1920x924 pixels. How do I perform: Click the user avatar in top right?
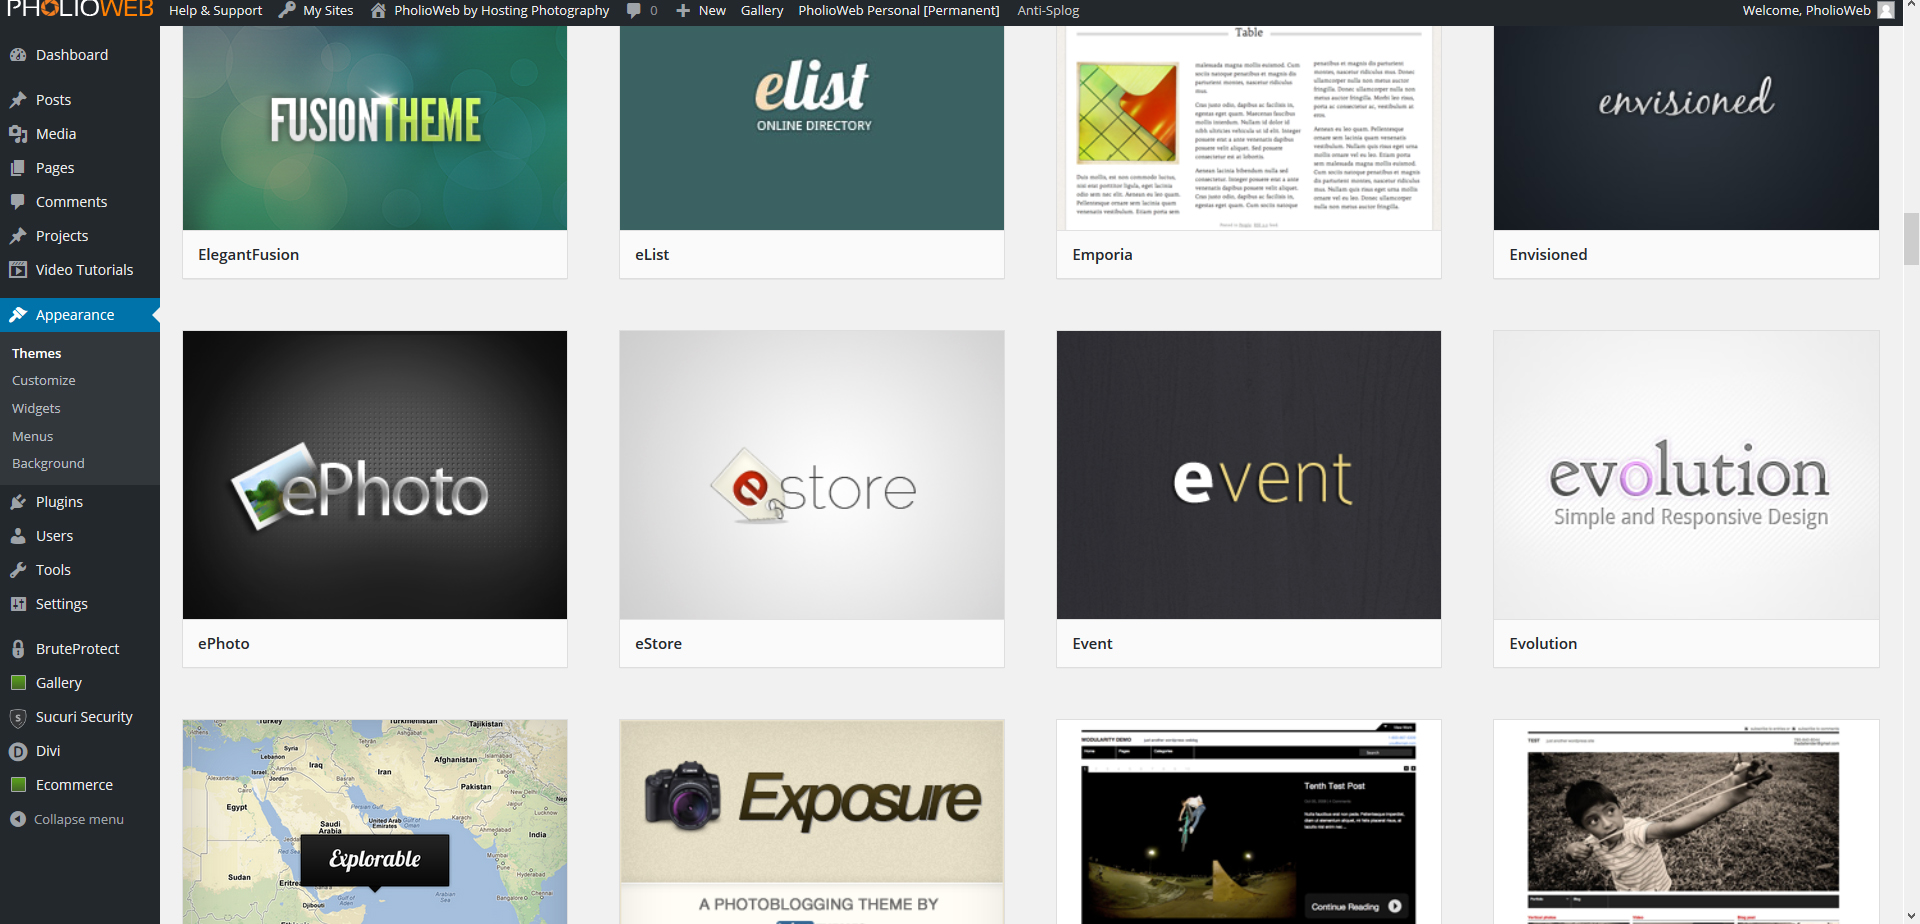click(1886, 10)
